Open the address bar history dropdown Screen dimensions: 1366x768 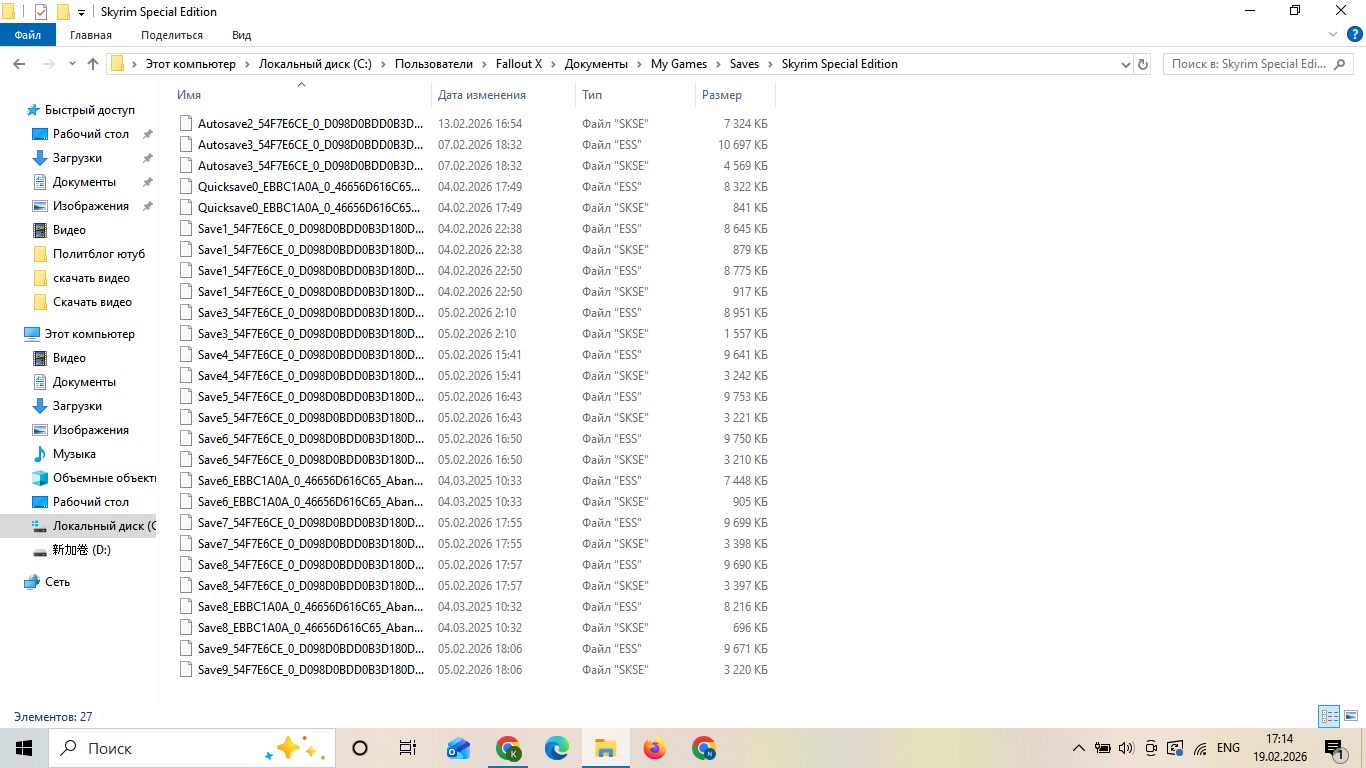pos(1125,64)
